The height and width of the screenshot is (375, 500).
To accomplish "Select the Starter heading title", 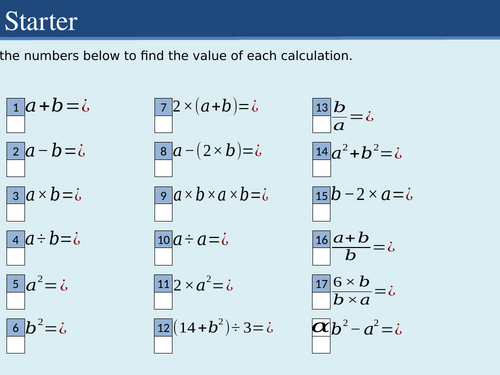I will pyautogui.click(x=41, y=21).
